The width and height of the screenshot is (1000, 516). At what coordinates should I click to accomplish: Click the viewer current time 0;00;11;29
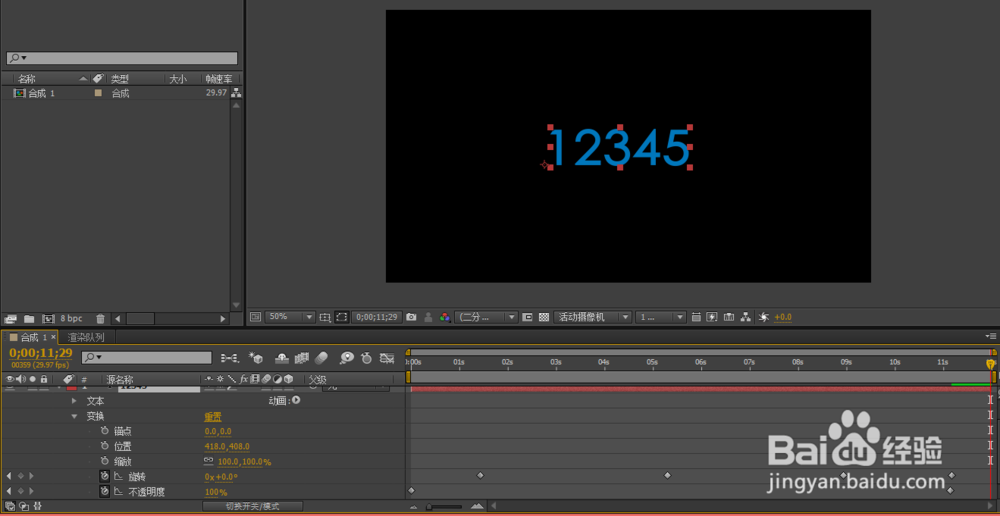(x=378, y=317)
